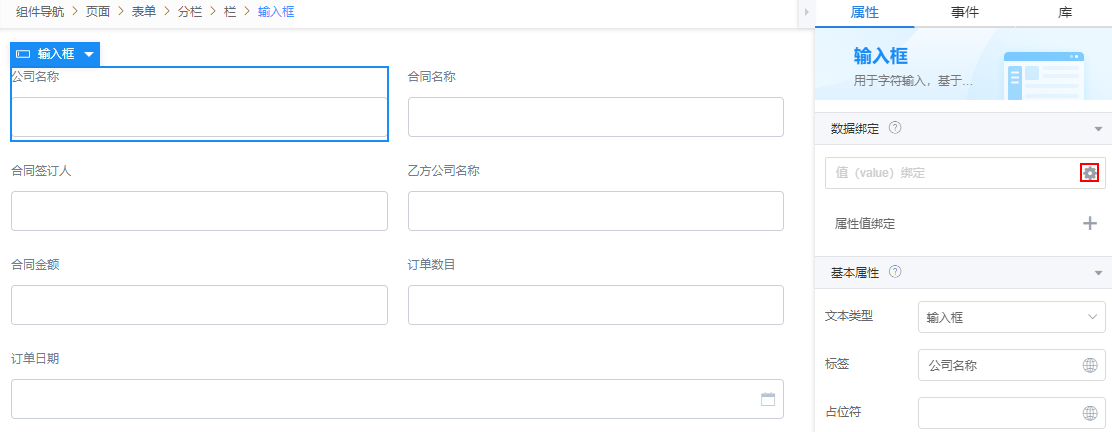This screenshot has width=1112, height=432.
Task: Open value binding gear settings icon
Action: tap(1089, 173)
